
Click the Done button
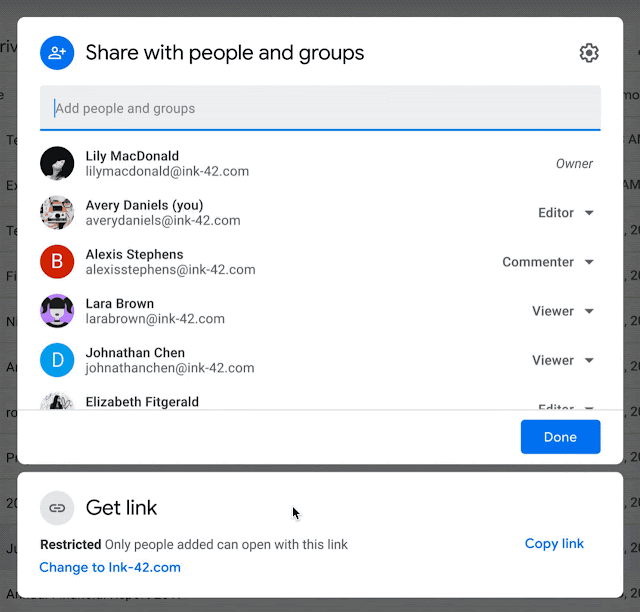coord(560,437)
